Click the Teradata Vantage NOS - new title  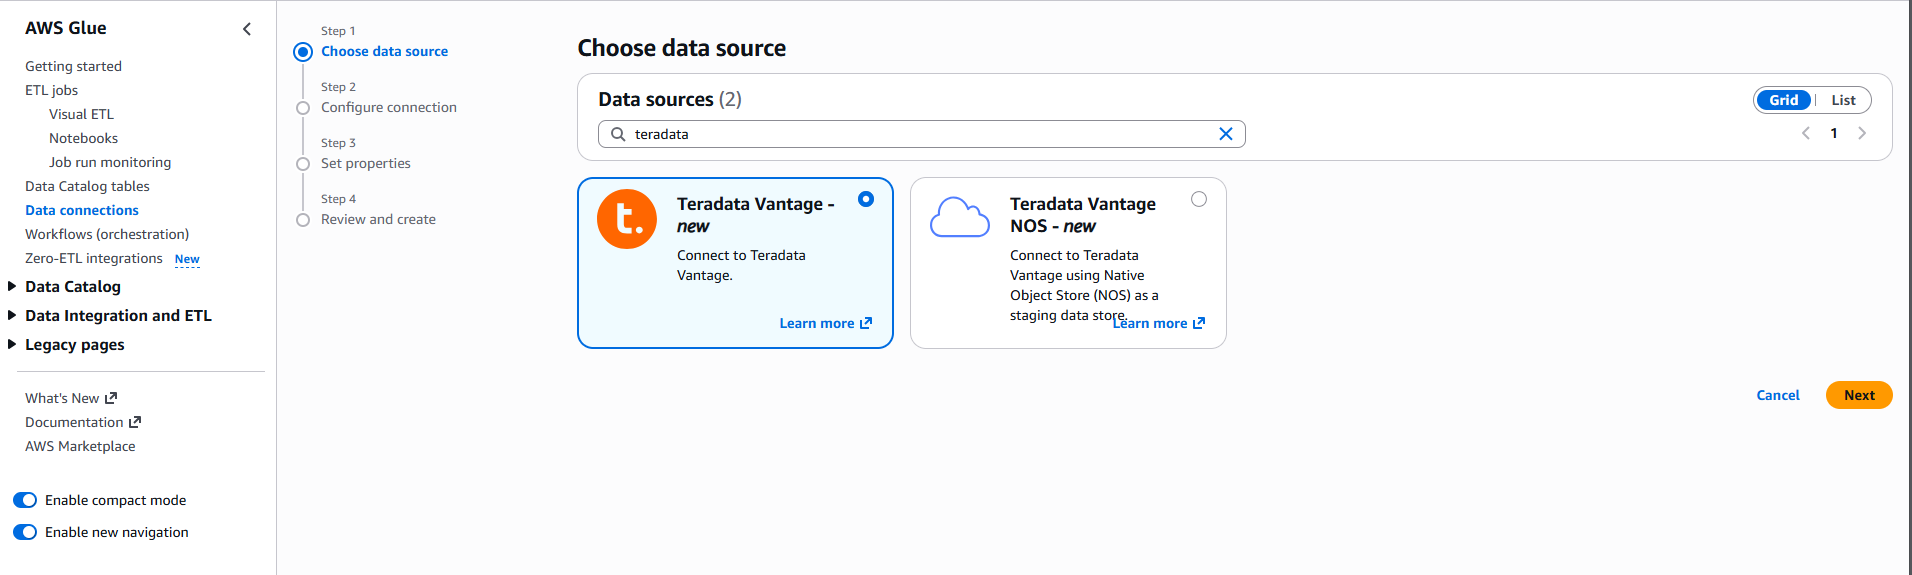coord(1083,215)
